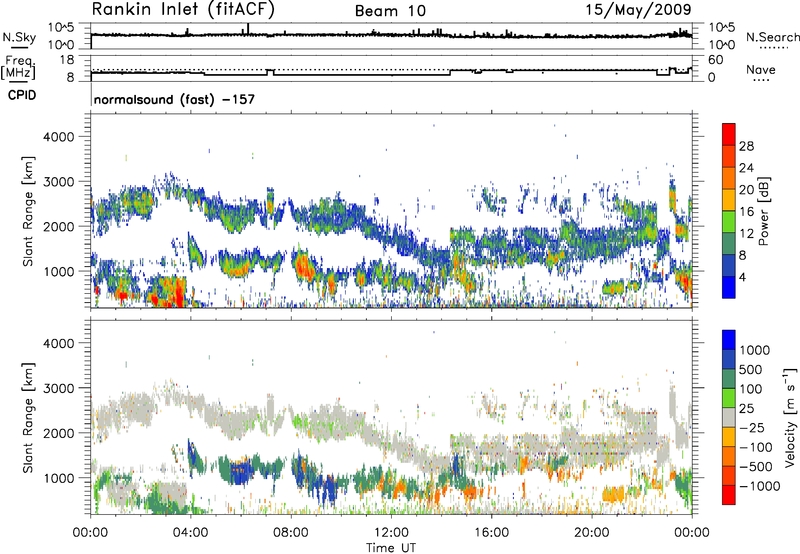Image resolution: width=800 pixels, height=554 pixels.
Task: Click the '4000' tick on velocity panel axis
Action: coord(58,343)
